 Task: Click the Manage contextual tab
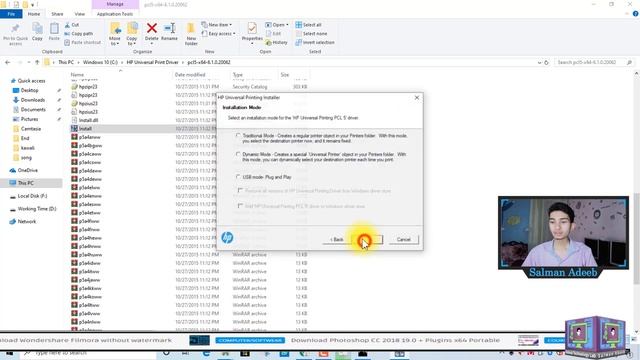(115, 4)
